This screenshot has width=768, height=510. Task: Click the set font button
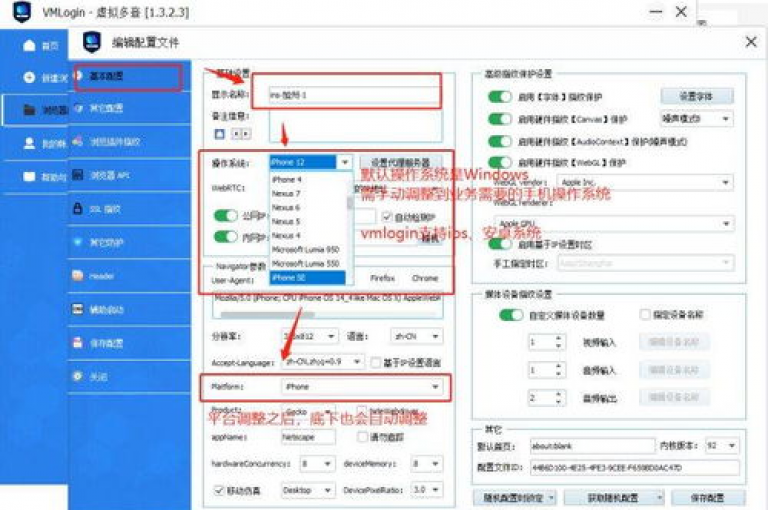(696, 96)
